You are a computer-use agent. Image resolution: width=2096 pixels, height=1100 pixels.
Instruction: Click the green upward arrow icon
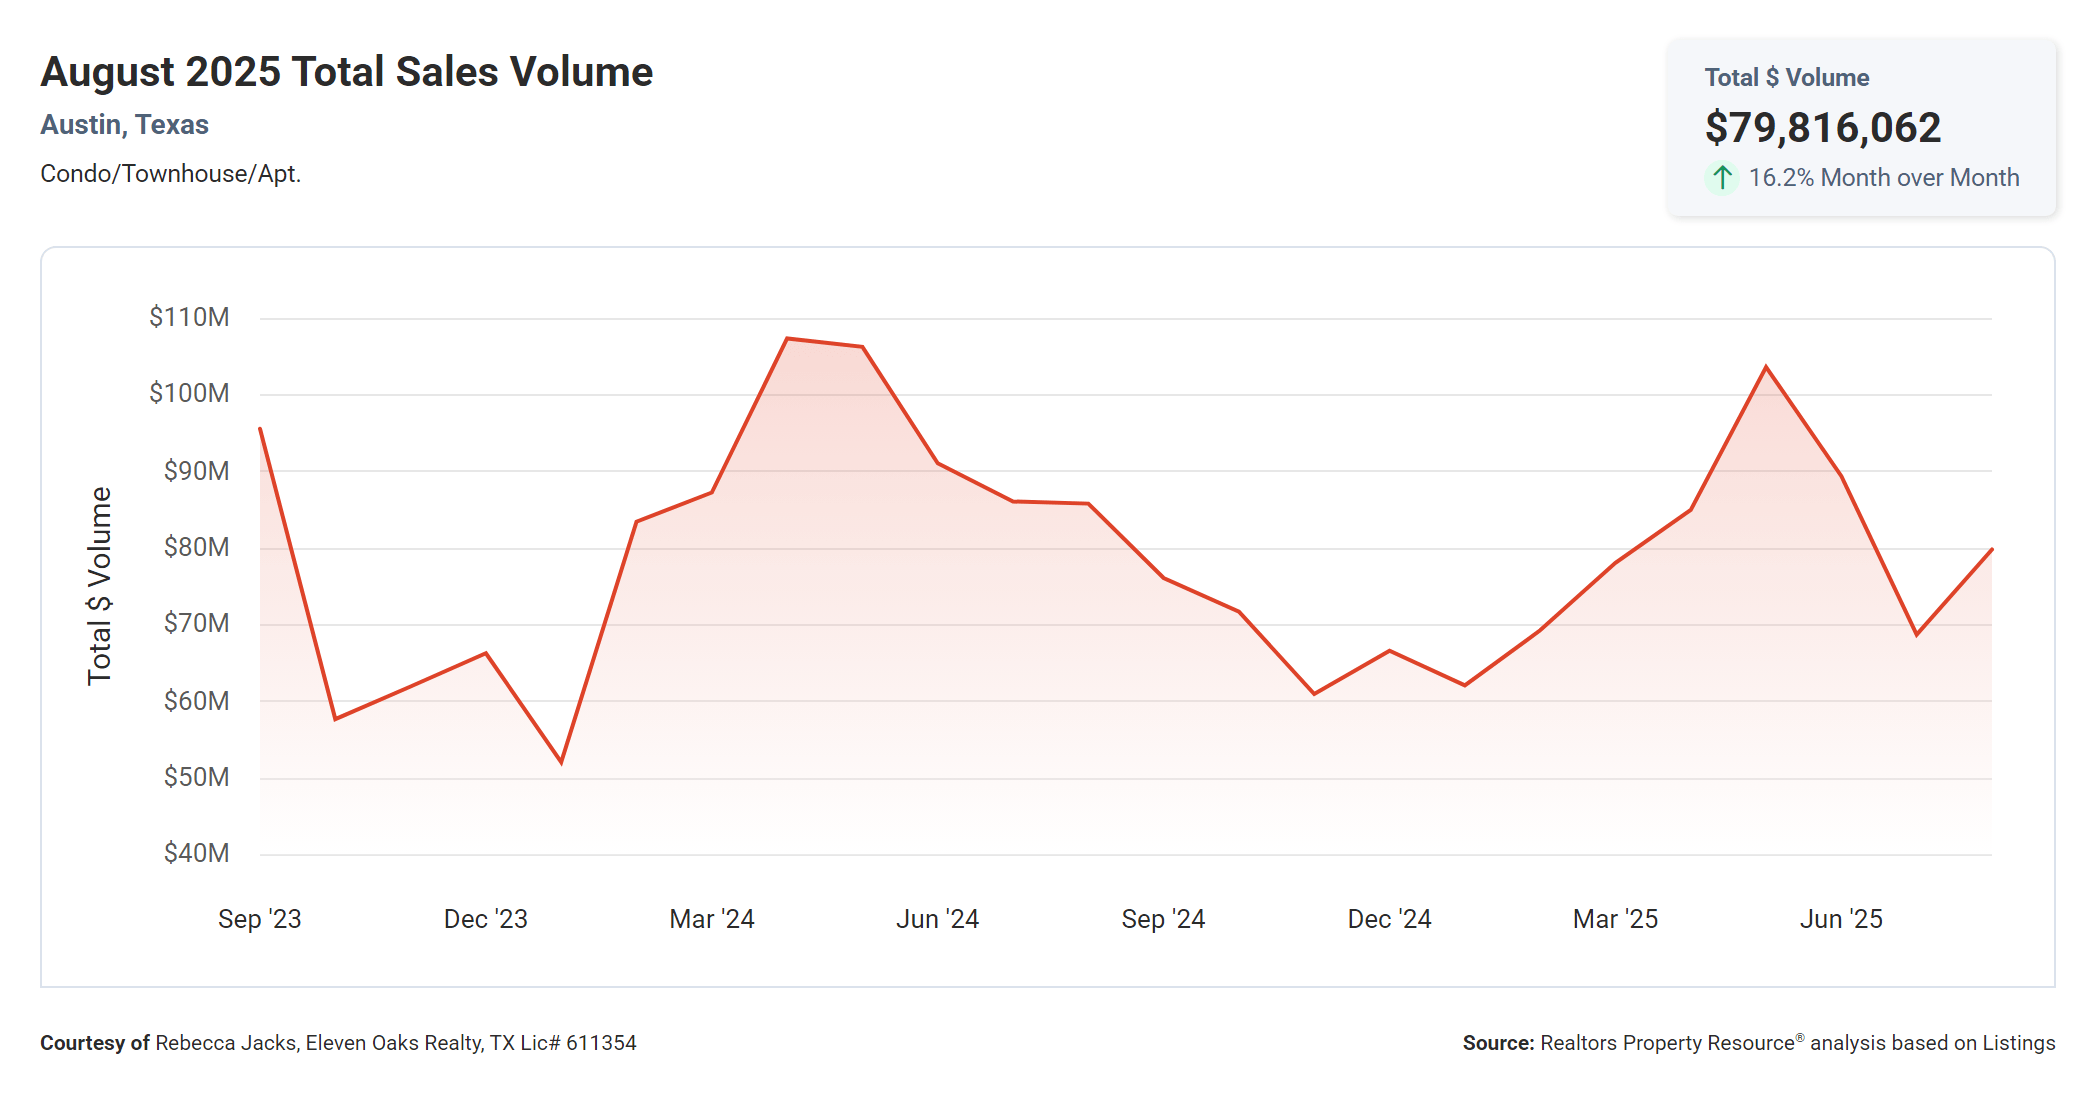tap(1721, 178)
